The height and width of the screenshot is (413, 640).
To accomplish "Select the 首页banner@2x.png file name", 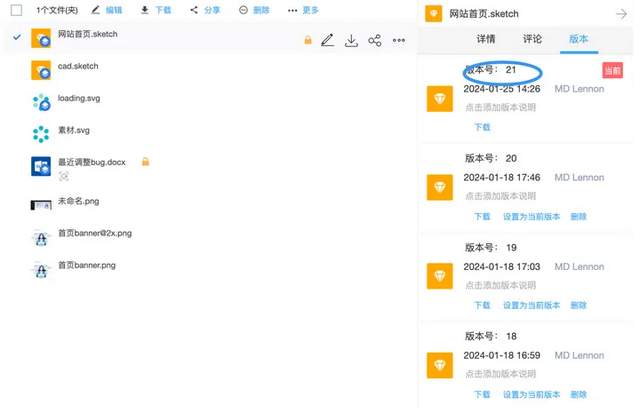I will (95, 233).
